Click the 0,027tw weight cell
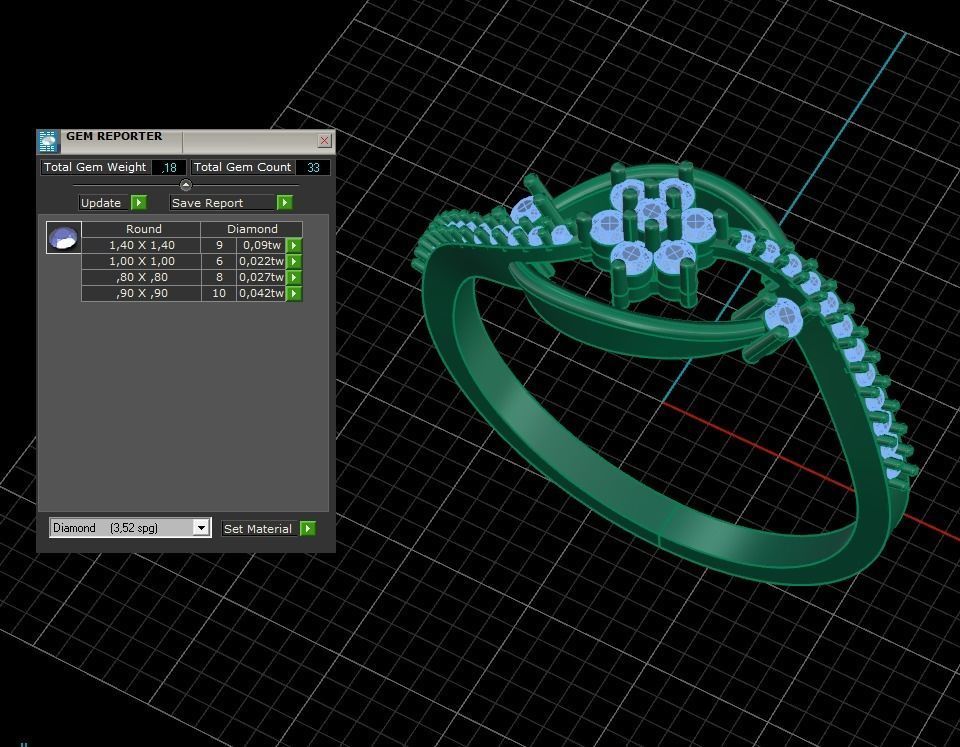The width and height of the screenshot is (960, 747). [x=261, y=277]
